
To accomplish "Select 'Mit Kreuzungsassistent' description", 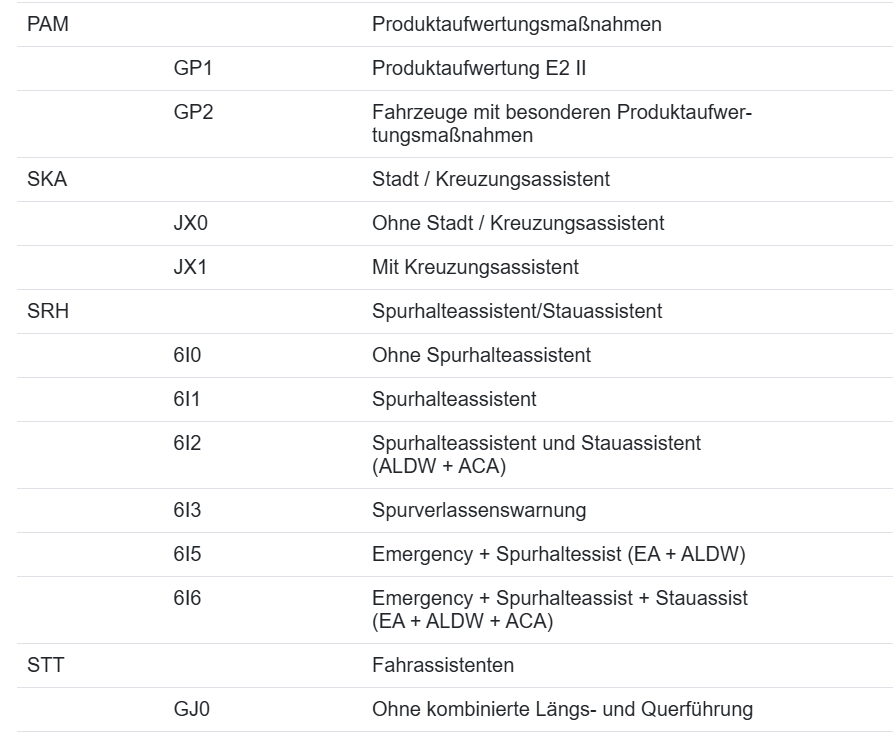I will pos(476,267).
